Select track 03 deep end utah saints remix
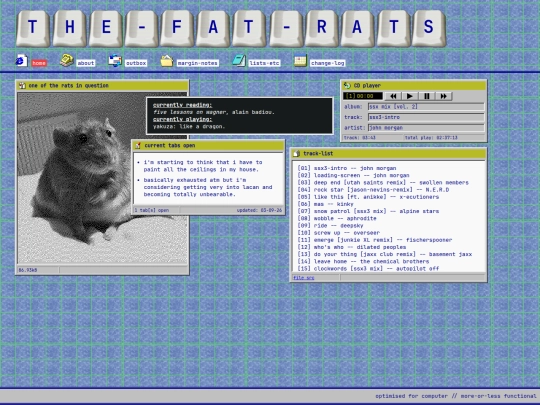540x405 pixels. [383, 183]
